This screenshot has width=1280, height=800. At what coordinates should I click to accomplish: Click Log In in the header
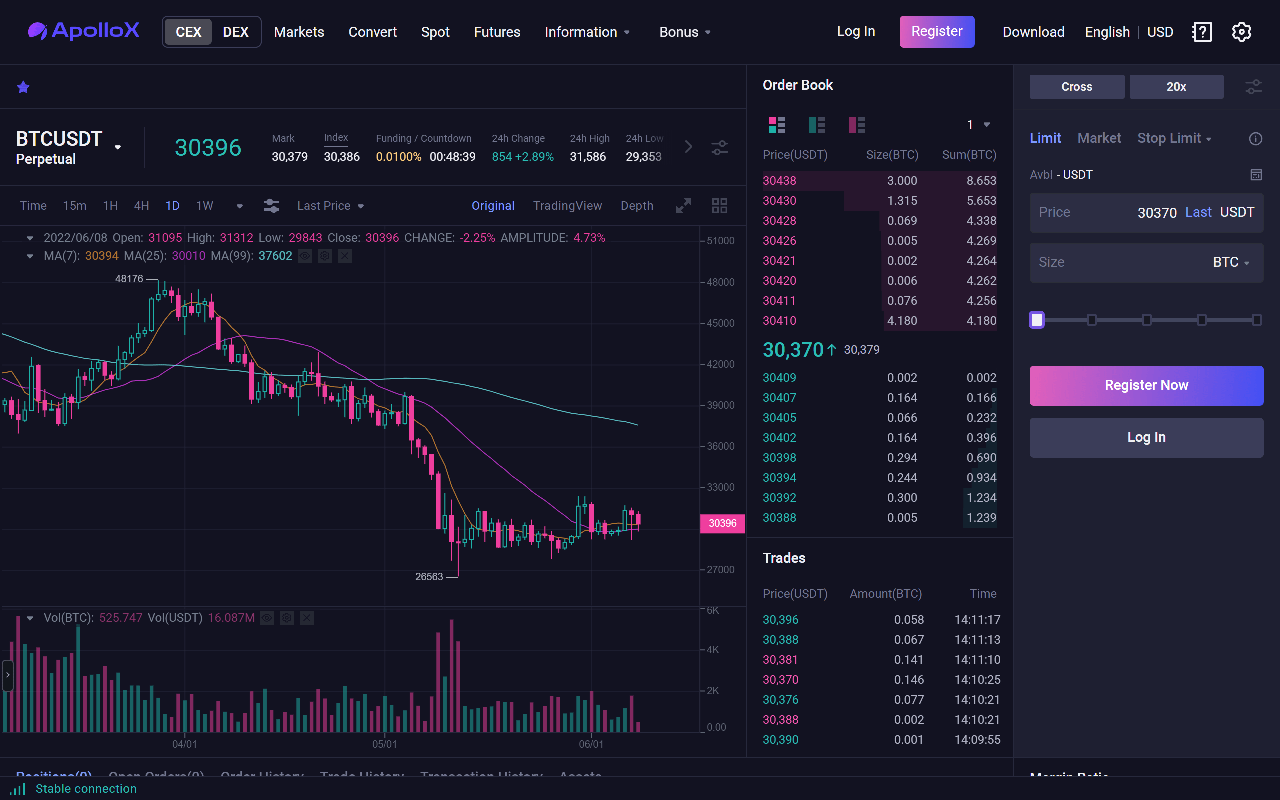[856, 31]
